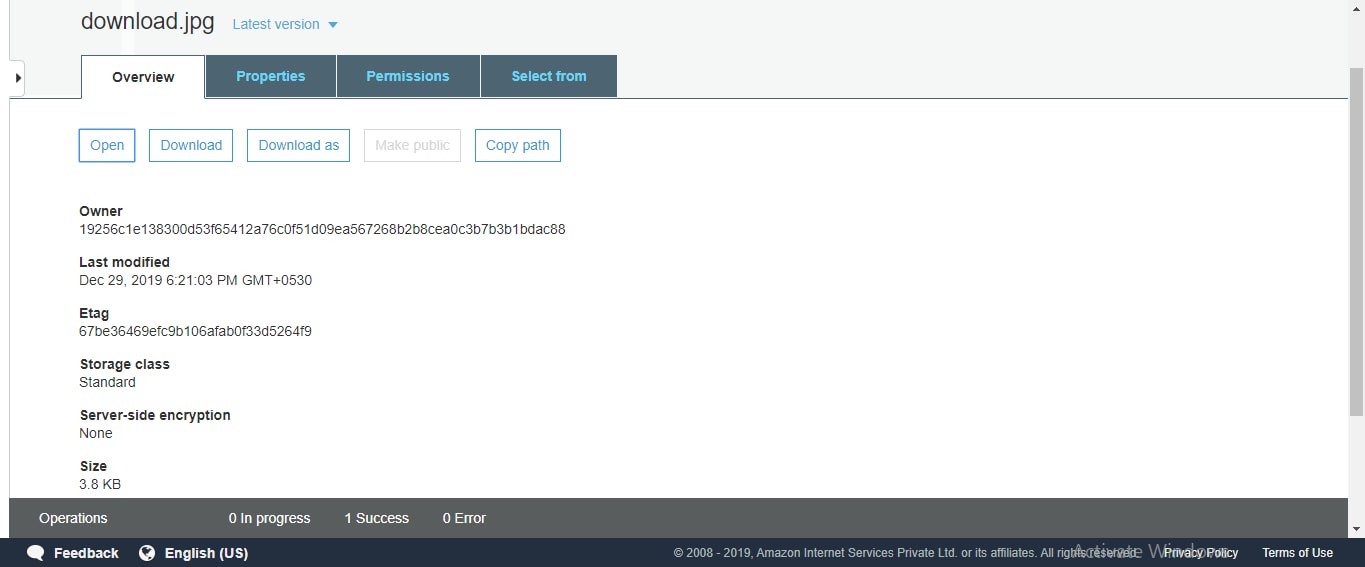This screenshot has width=1365, height=567.
Task: Click the Server-side encryption value None
Action: pyautogui.click(x=96, y=433)
